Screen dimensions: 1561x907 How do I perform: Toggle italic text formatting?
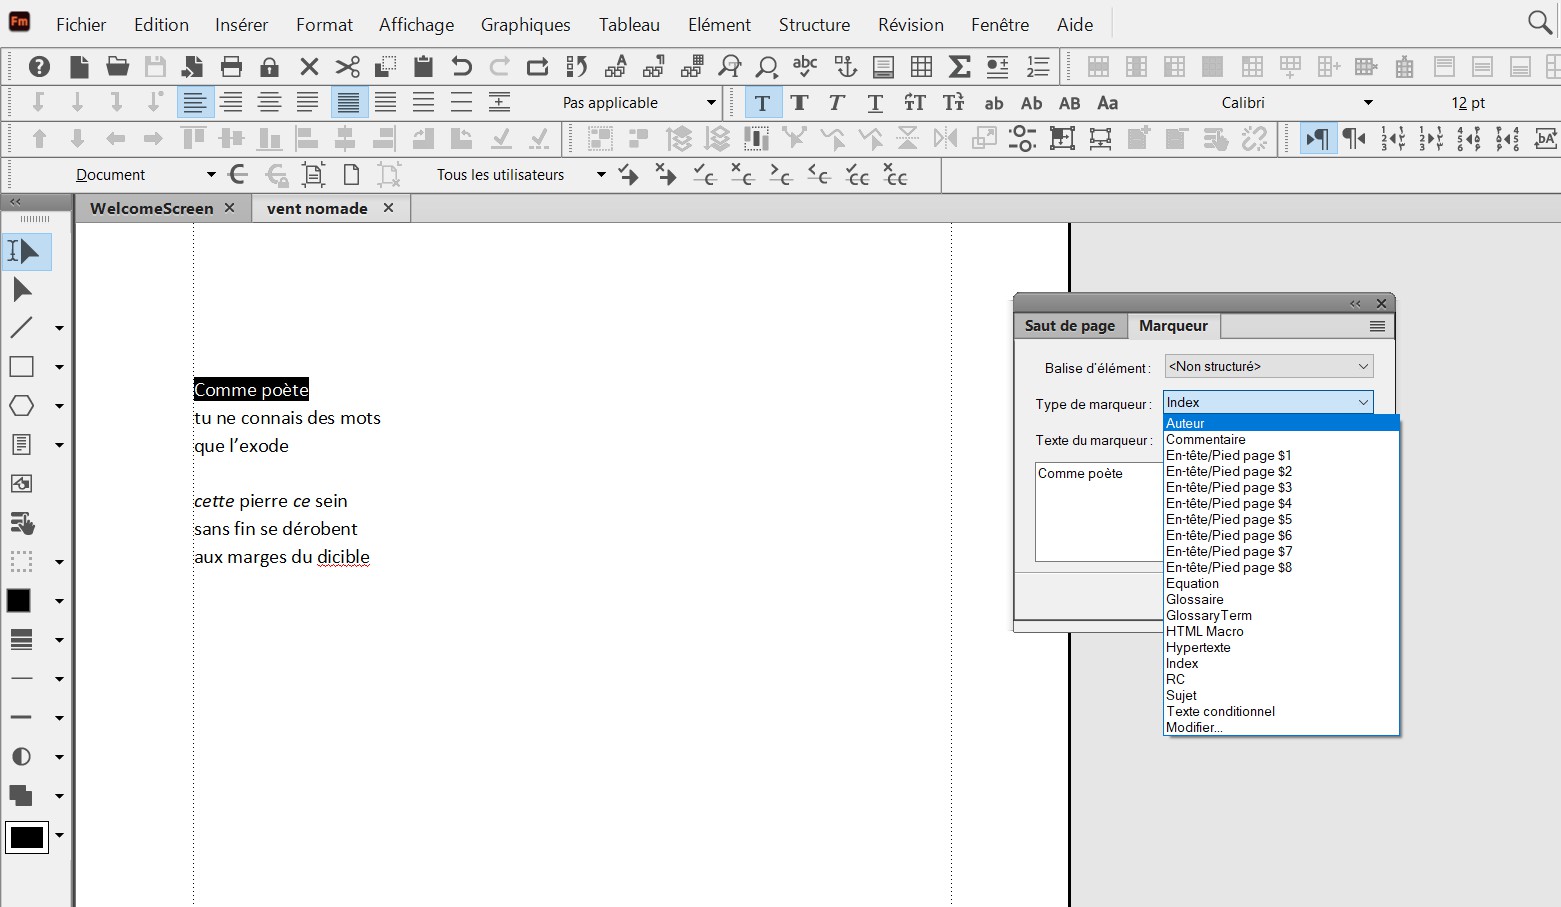click(x=836, y=102)
